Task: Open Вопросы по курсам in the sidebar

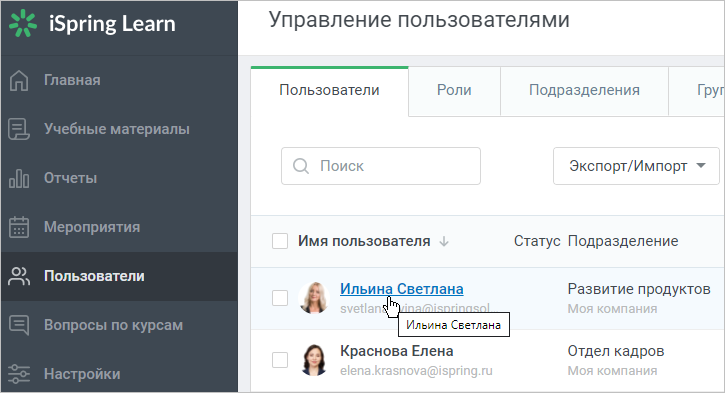Action: coord(119,325)
